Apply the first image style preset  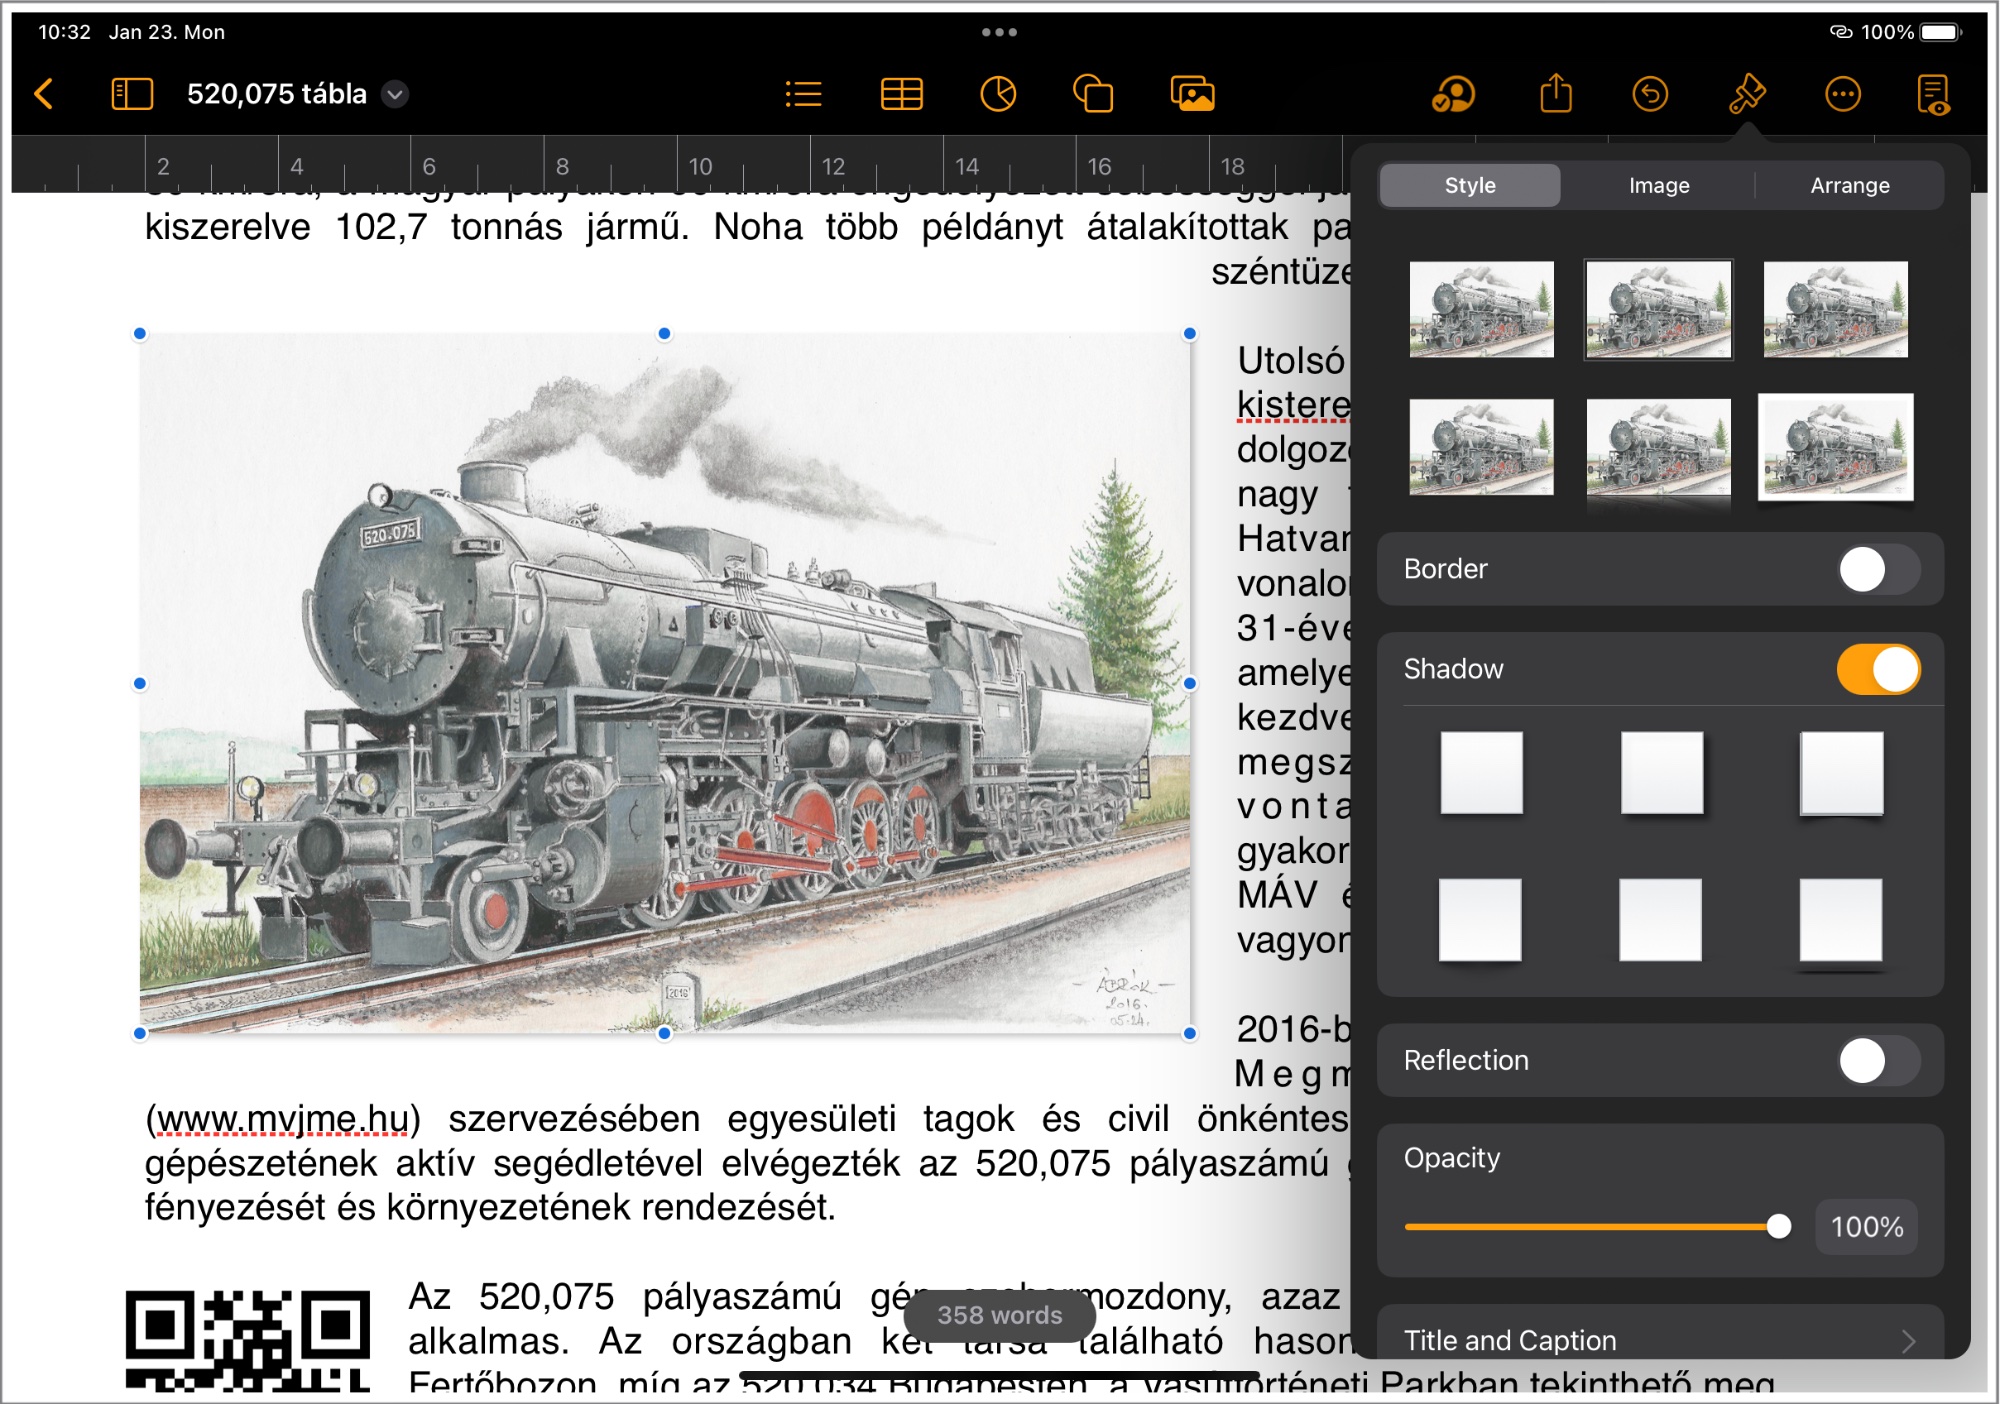[1481, 309]
